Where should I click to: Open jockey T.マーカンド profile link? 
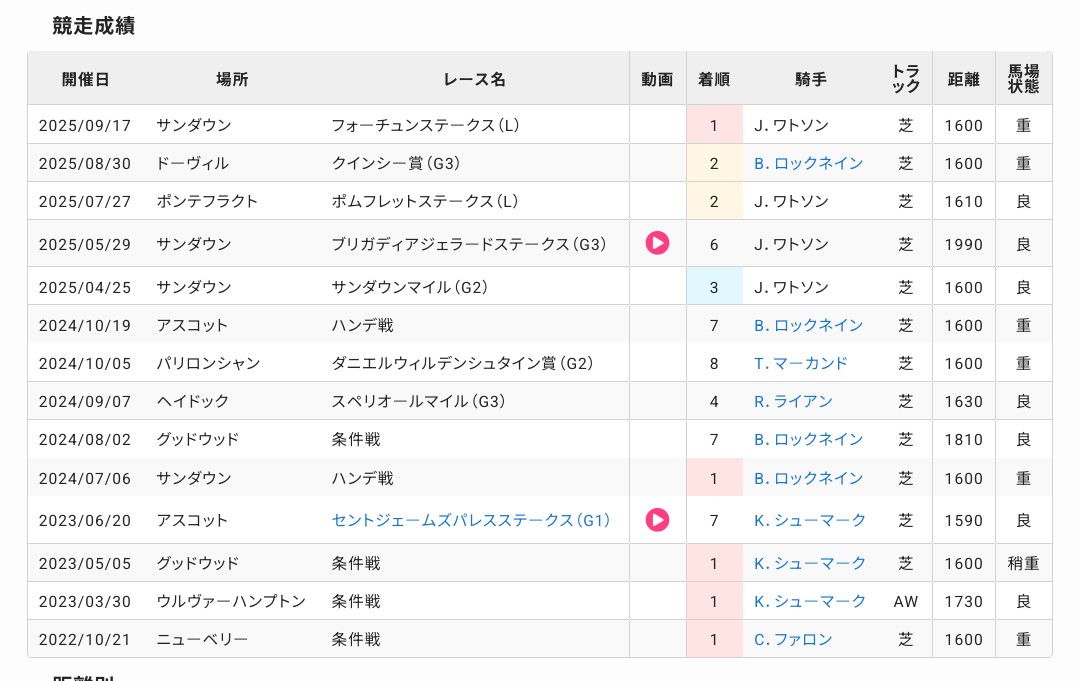tap(800, 363)
